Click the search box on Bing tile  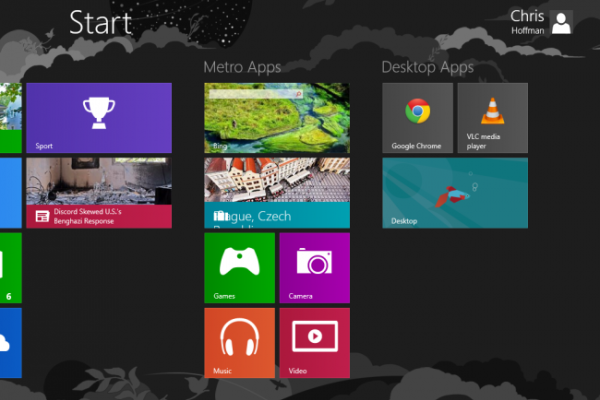(x=256, y=94)
